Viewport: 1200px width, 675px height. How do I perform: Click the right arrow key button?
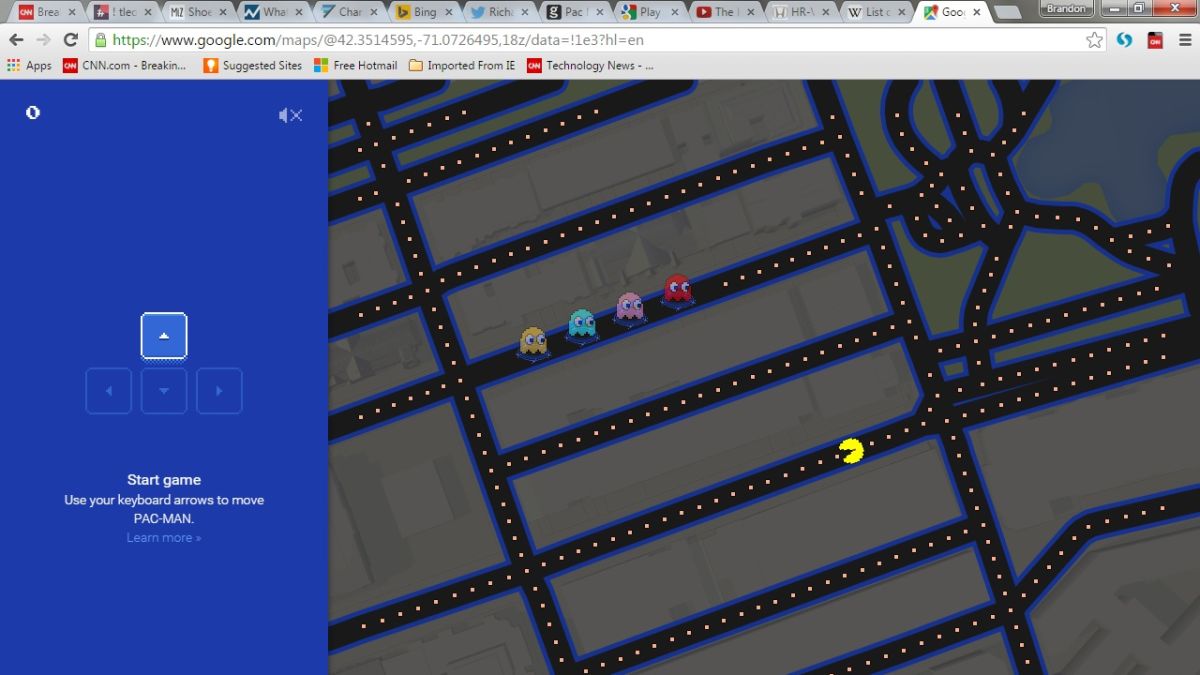click(x=219, y=391)
